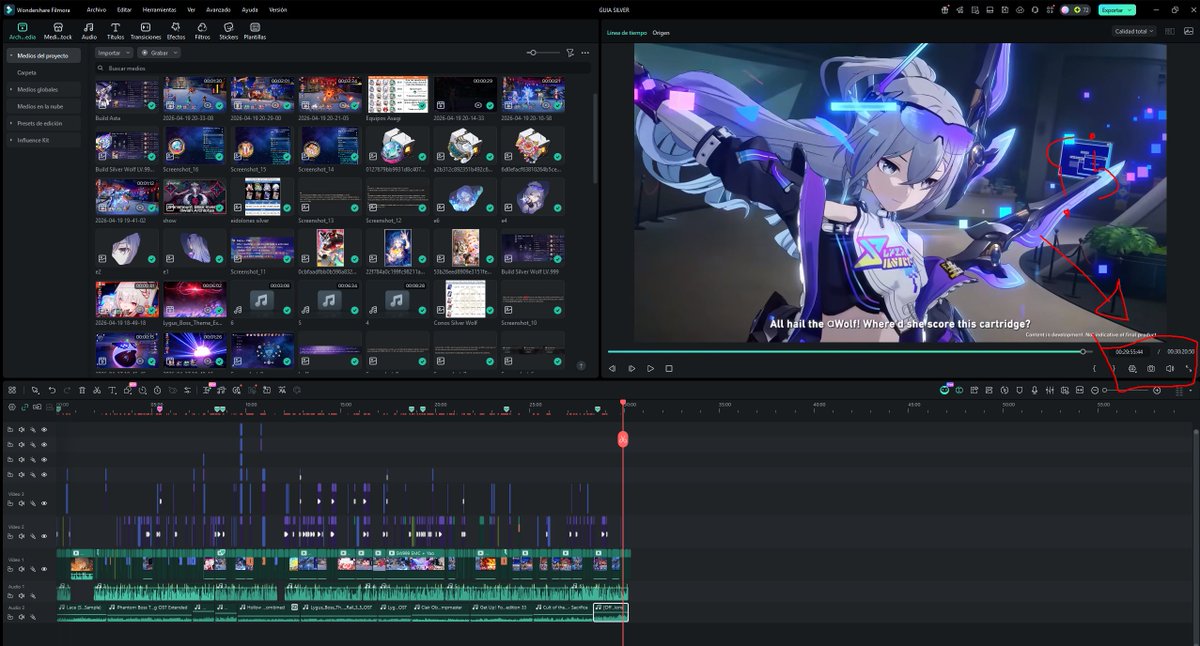1200x646 pixels.
Task: Click the selection arrow tool in timeline toolbar
Action: 35,390
